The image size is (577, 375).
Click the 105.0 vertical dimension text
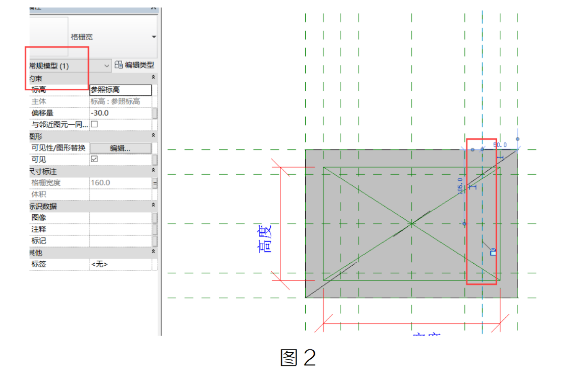pyautogui.click(x=460, y=186)
